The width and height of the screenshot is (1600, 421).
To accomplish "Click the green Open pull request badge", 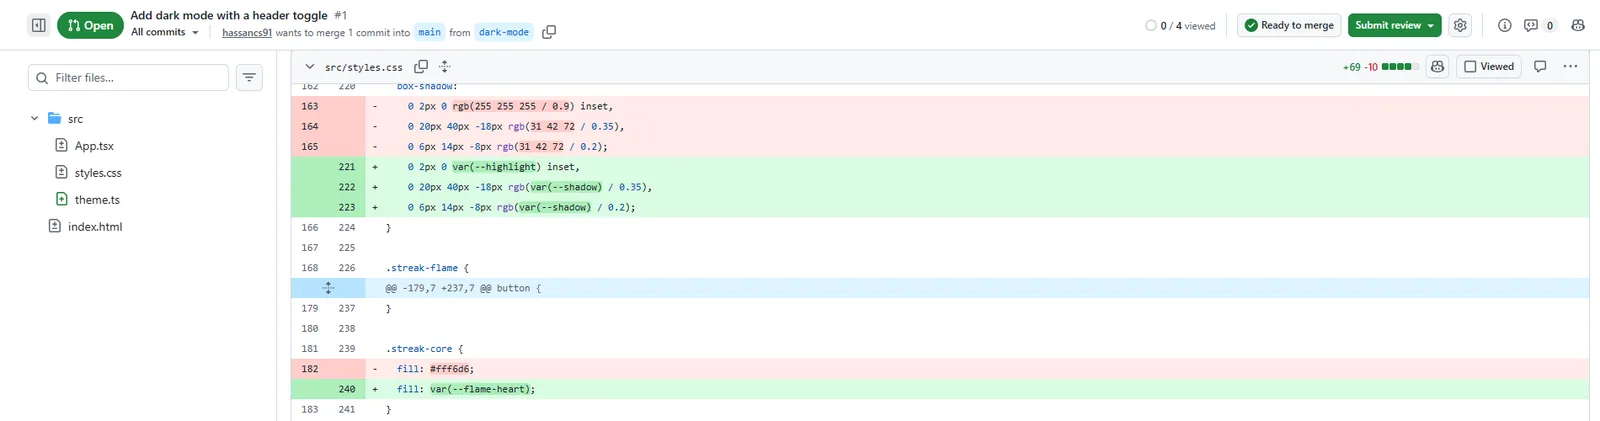I will 90,25.
